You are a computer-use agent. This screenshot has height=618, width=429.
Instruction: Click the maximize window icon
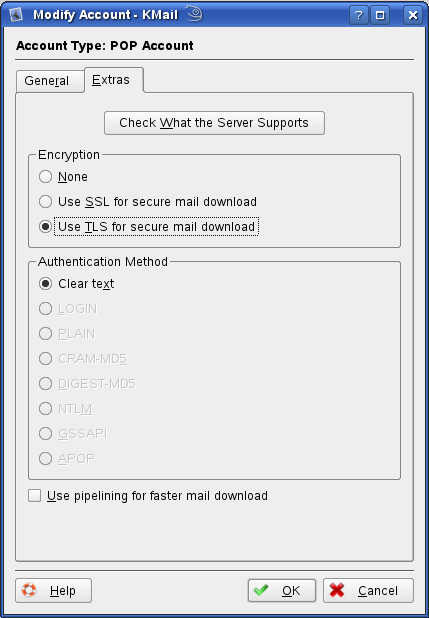click(x=380, y=15)
